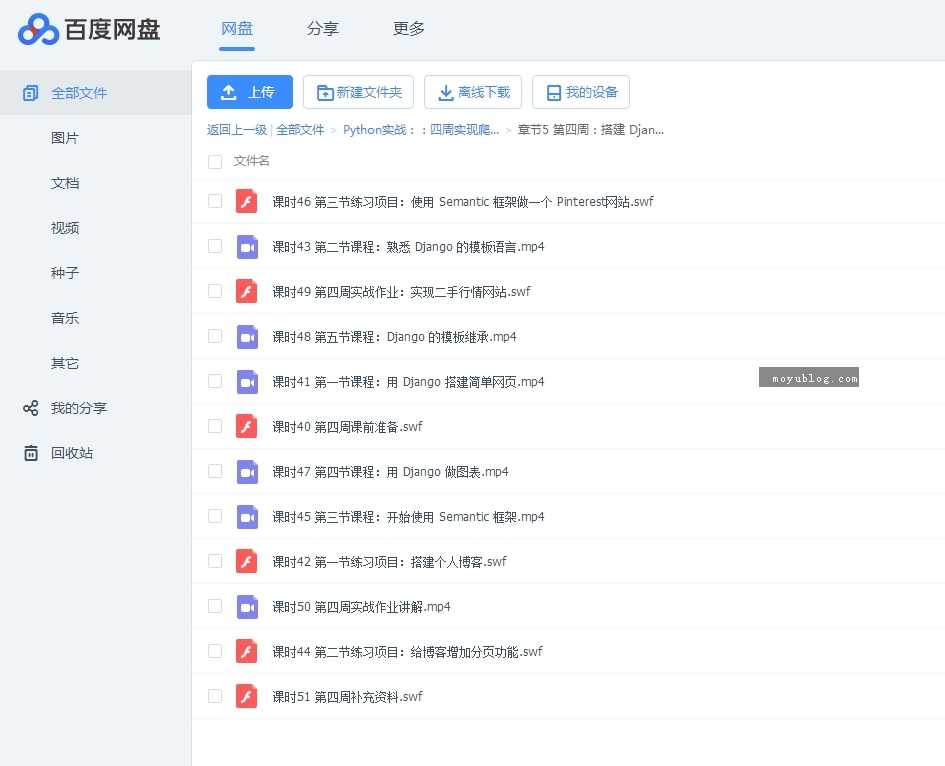Screen dimensions: 945x766
Task: Open the 更多 dropdown menu
Action: [x=408, y=29]
